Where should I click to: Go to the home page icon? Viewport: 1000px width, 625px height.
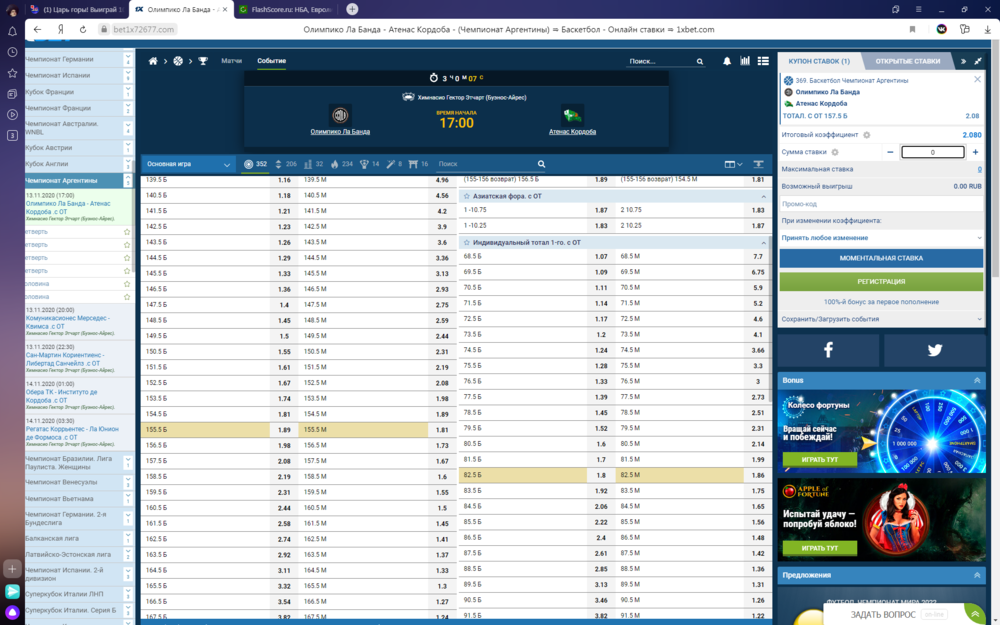(x=153, y=61)
